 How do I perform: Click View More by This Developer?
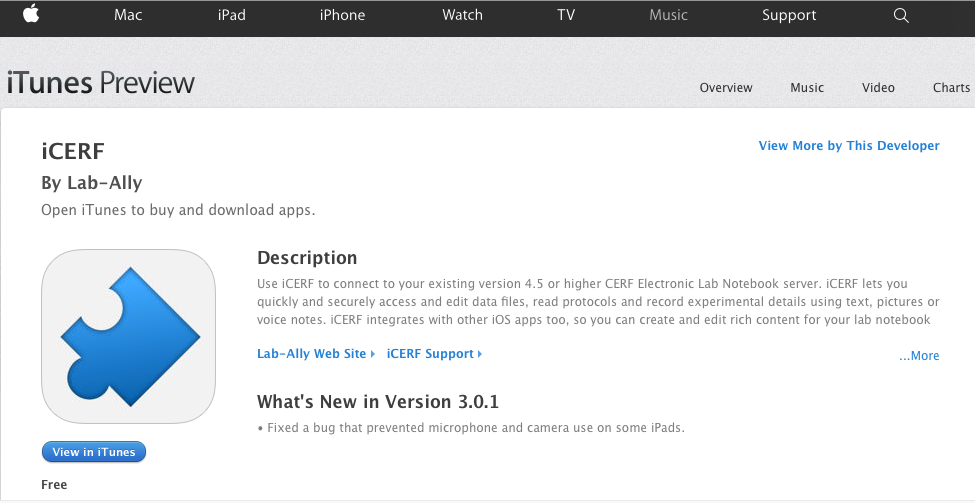coord(849,145)
